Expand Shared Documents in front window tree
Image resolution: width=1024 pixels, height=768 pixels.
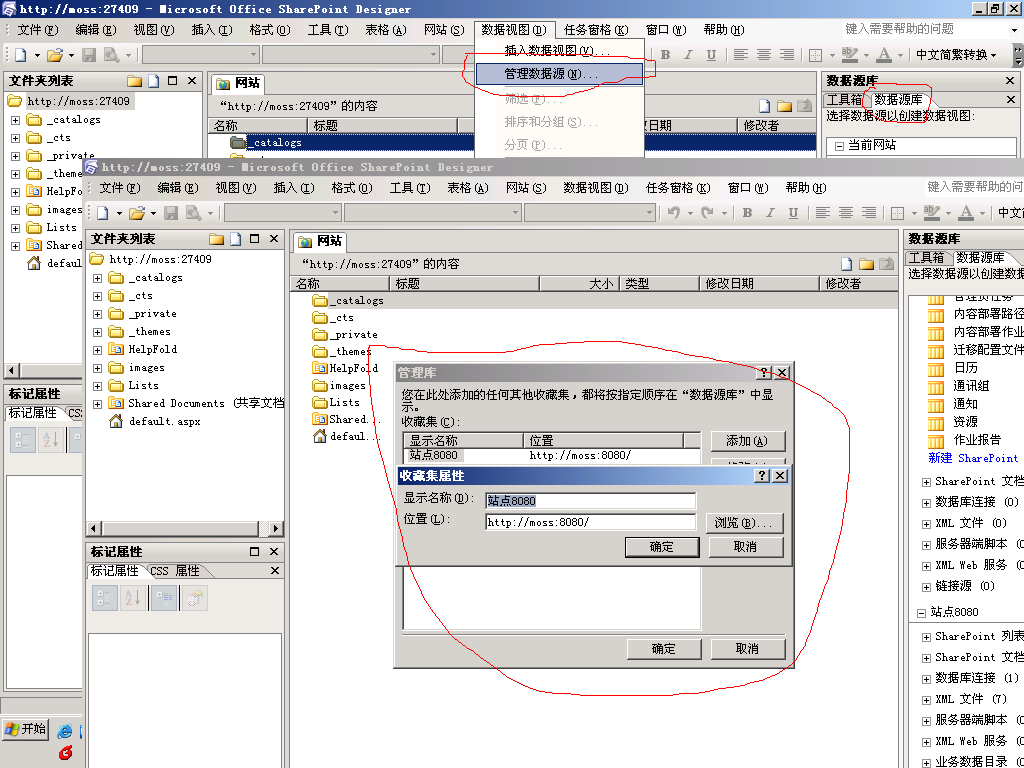click(97, 404)
